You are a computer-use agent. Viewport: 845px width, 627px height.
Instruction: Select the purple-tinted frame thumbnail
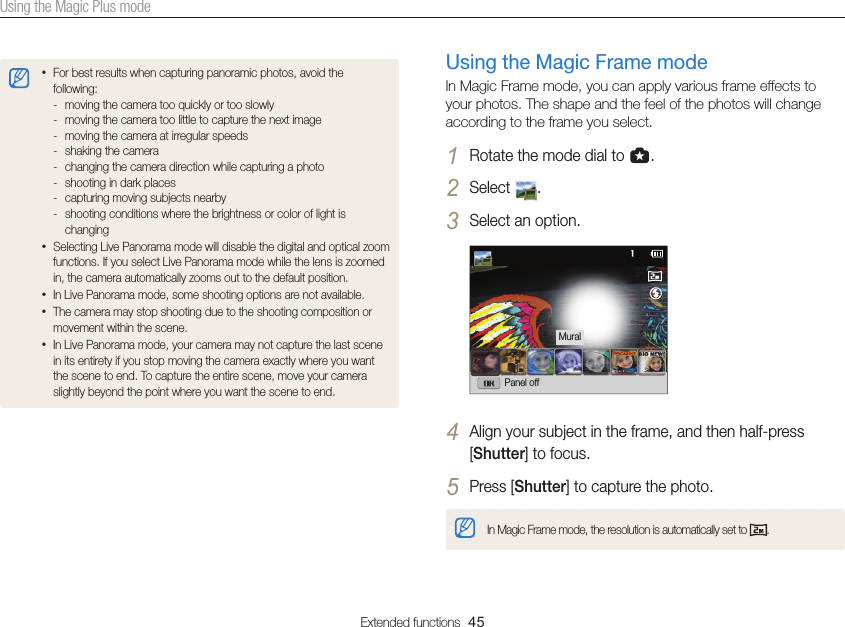pyautogui.click(x=568, y=361)
